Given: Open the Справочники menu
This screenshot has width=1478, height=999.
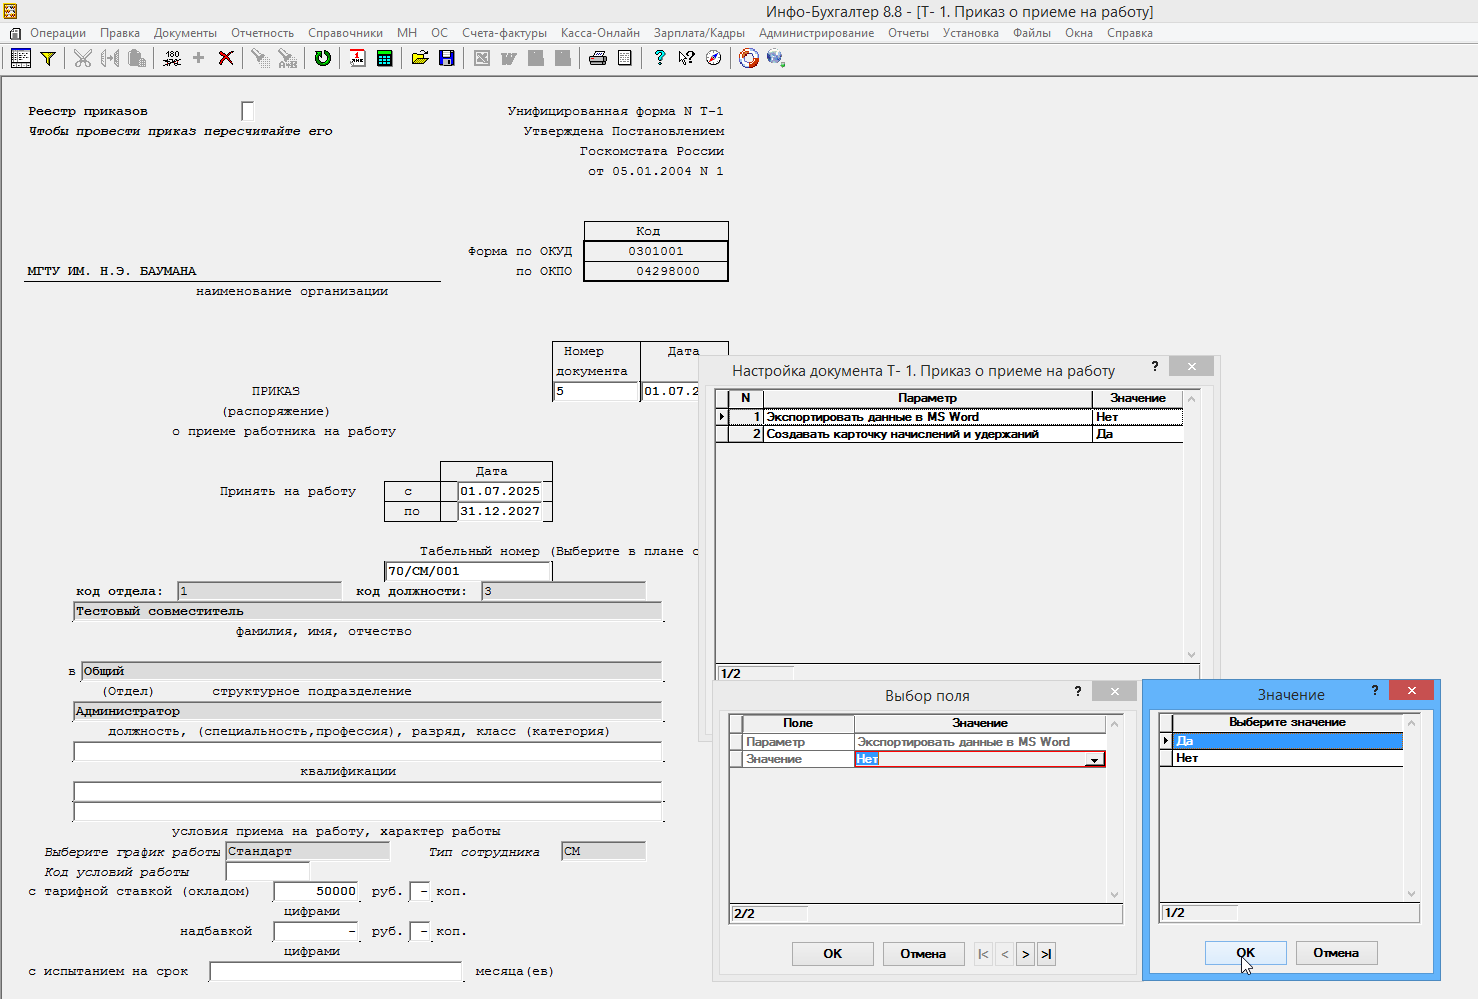Looking at the screenshot, I should [345, 33].
